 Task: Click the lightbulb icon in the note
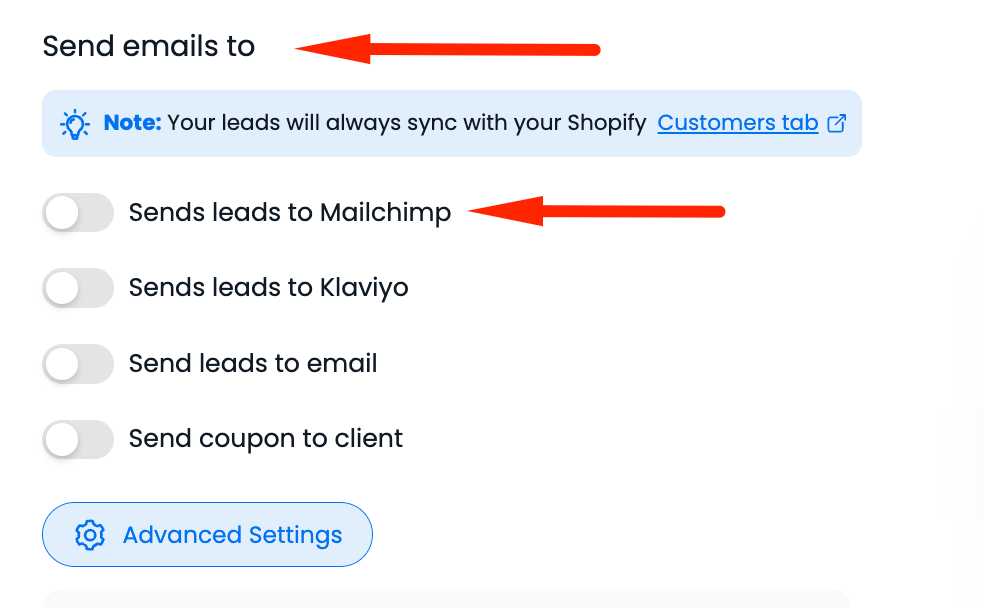76,124
